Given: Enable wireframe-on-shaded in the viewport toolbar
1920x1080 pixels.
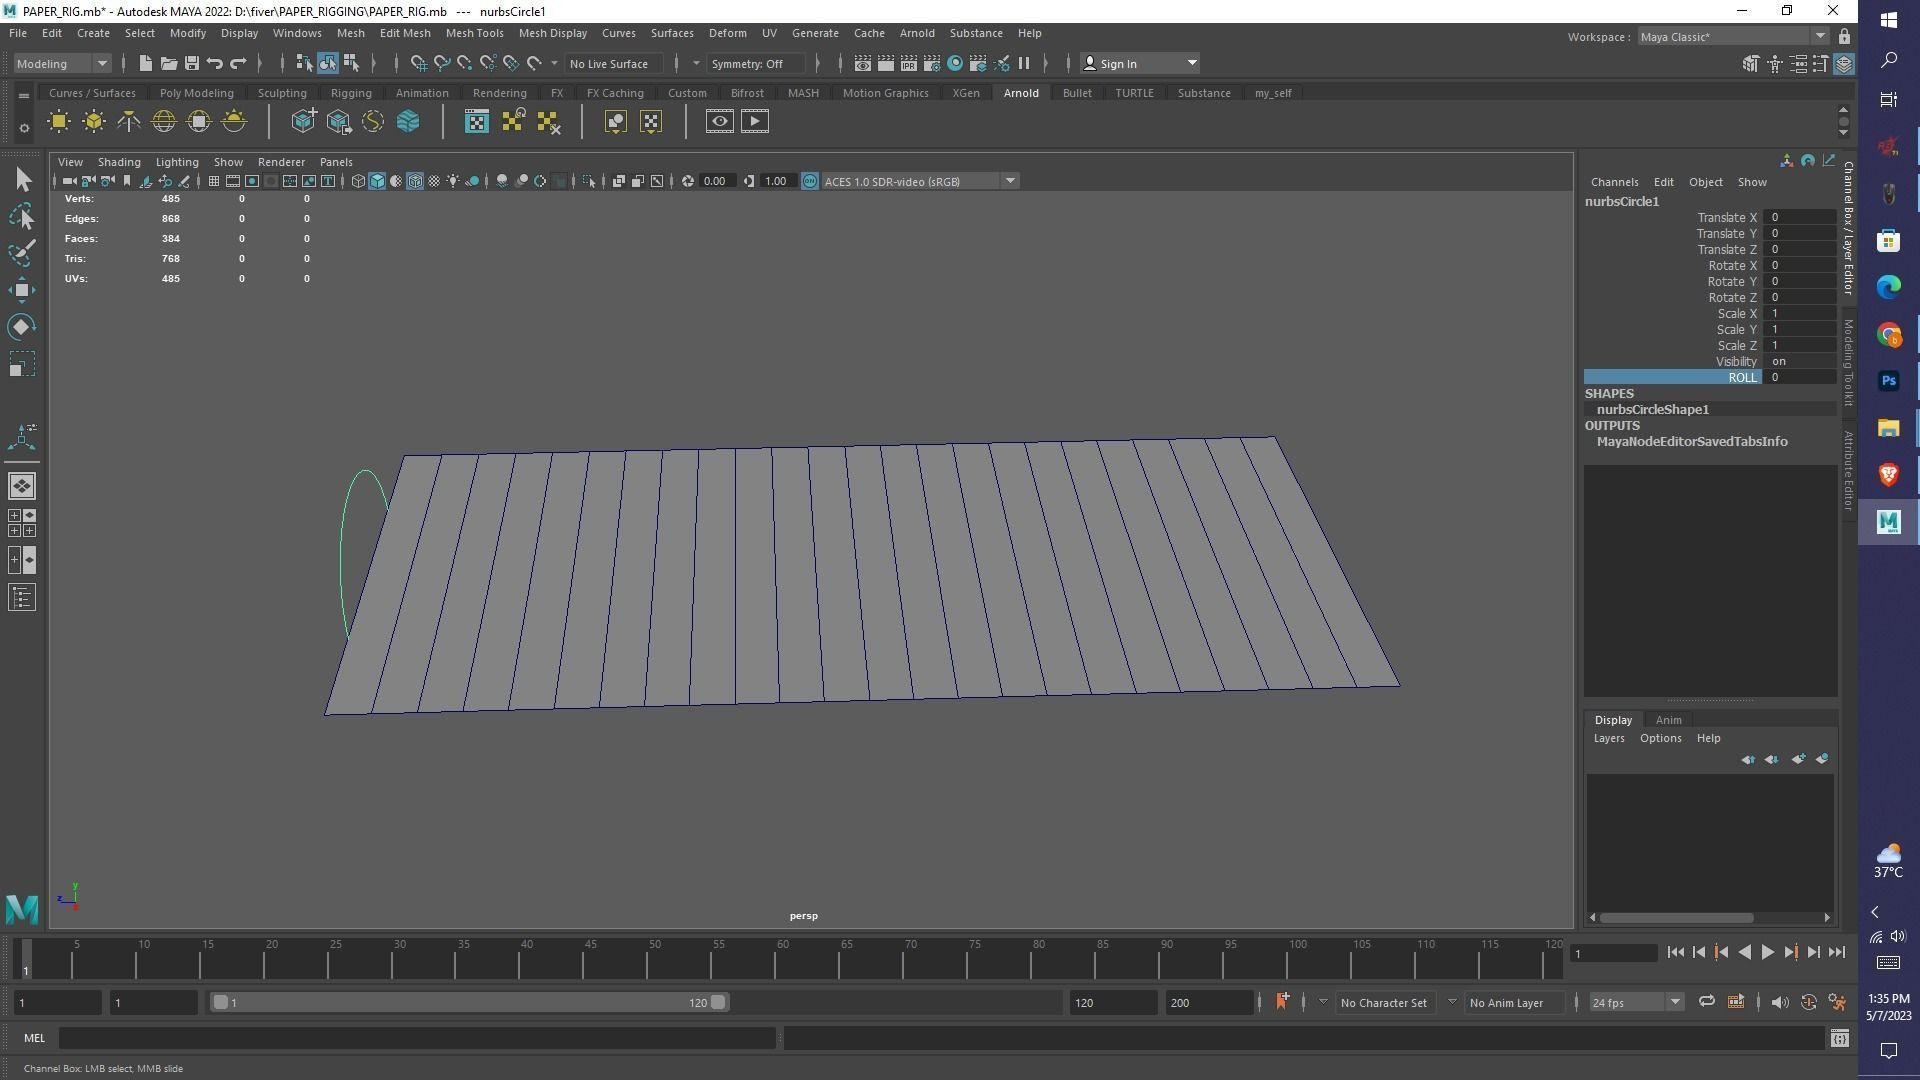Looking at the screenshot, I should [415, 181].
